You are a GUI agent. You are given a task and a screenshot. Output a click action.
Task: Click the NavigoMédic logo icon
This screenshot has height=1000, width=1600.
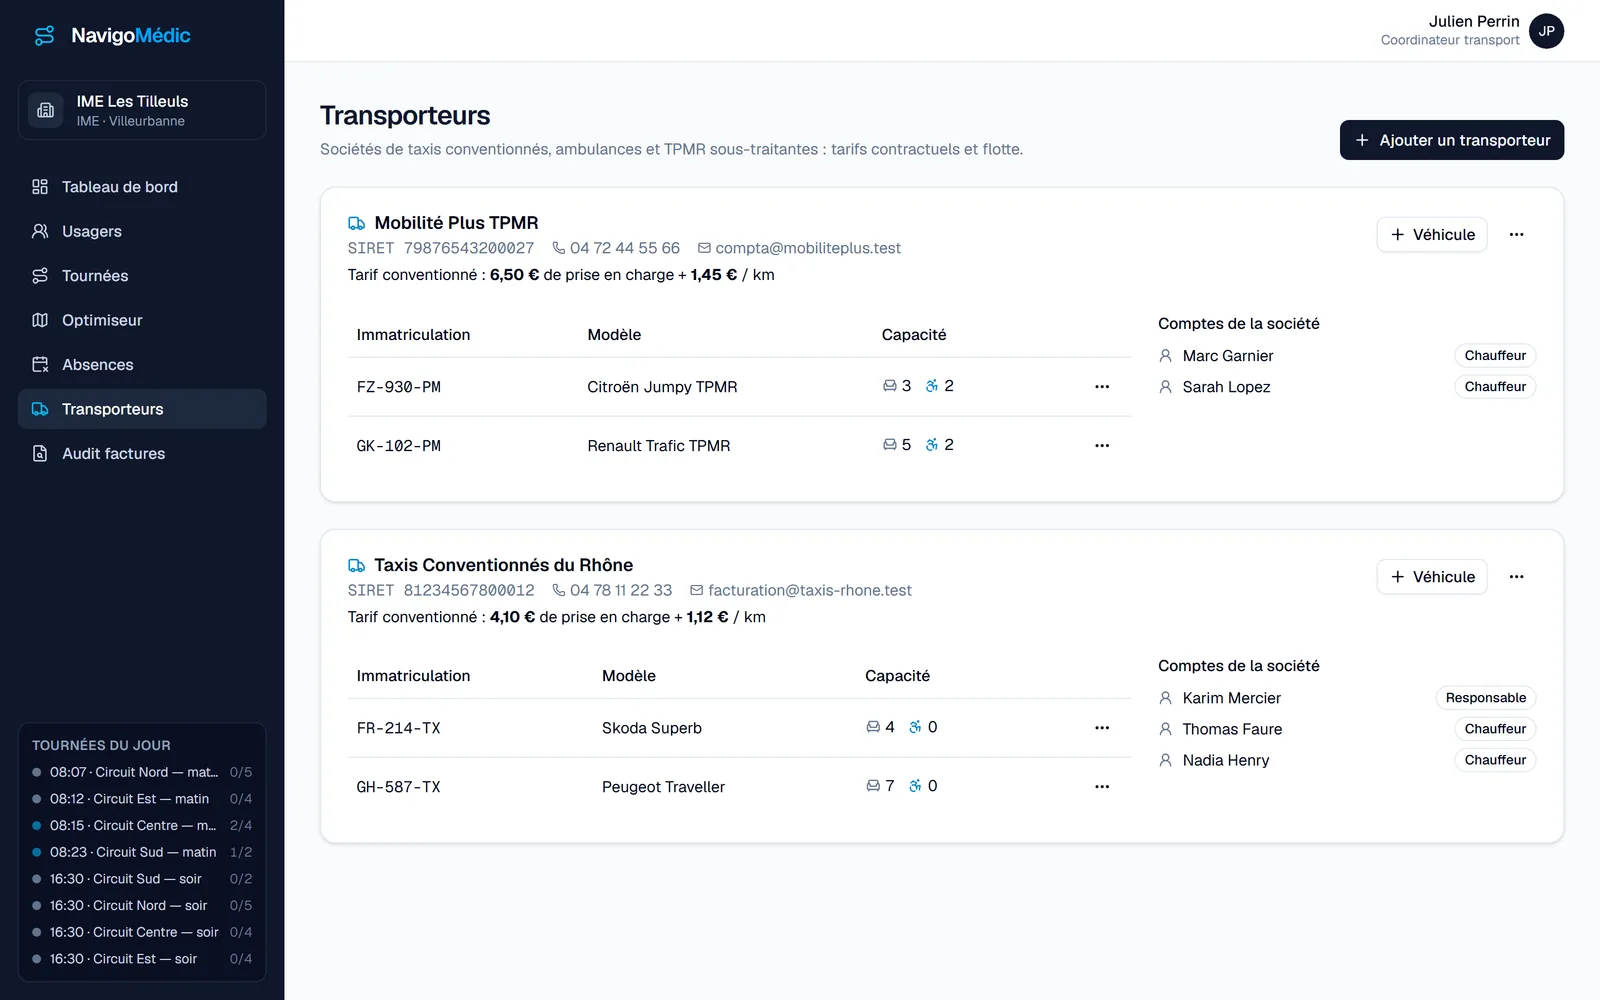44,36
